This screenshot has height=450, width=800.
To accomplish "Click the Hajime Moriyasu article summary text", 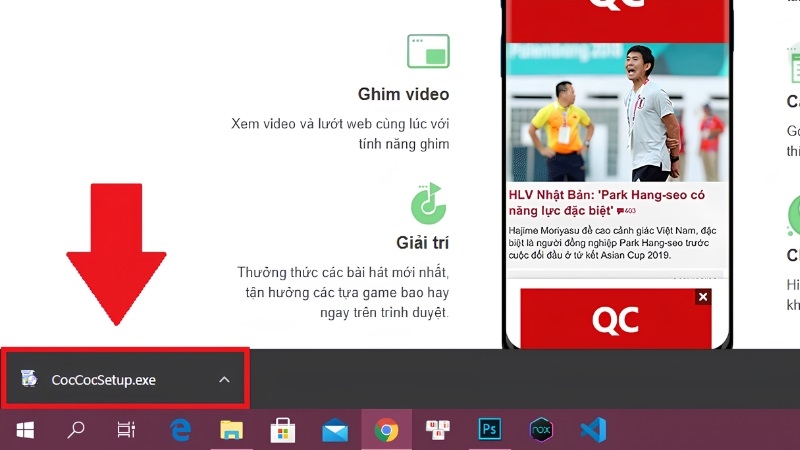I will 612,243.
